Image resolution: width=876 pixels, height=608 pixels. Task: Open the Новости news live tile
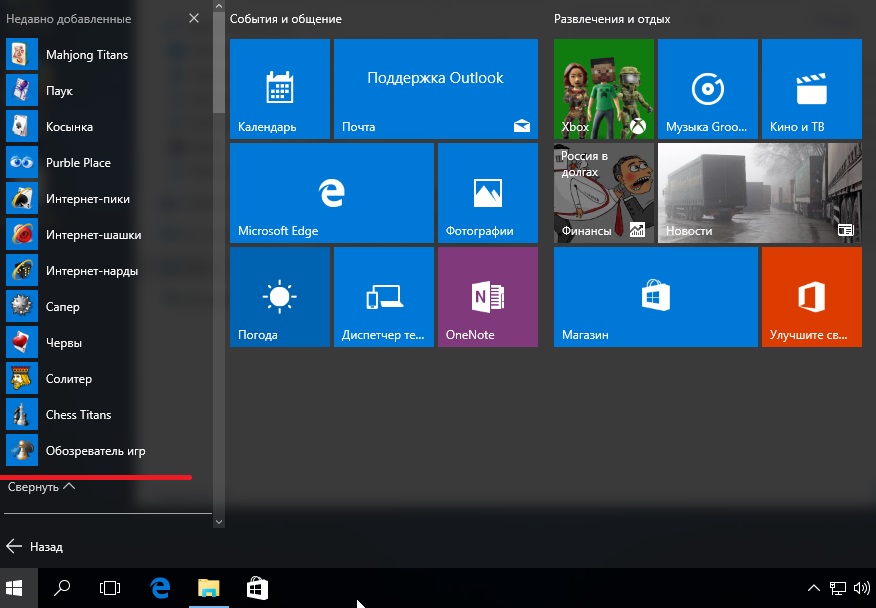click(x=760, y=193)
